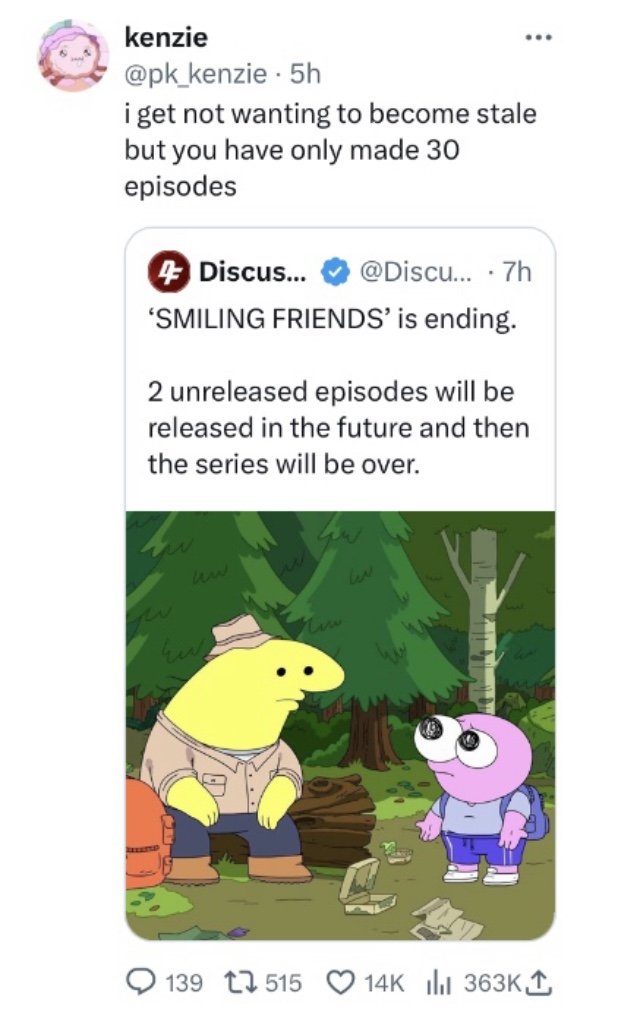The width and height of the screenshot is (640, 1013).
Task: Open the quoted tweet's 7h timestamp
Action: pyautogui.click(x=514, y=271)
